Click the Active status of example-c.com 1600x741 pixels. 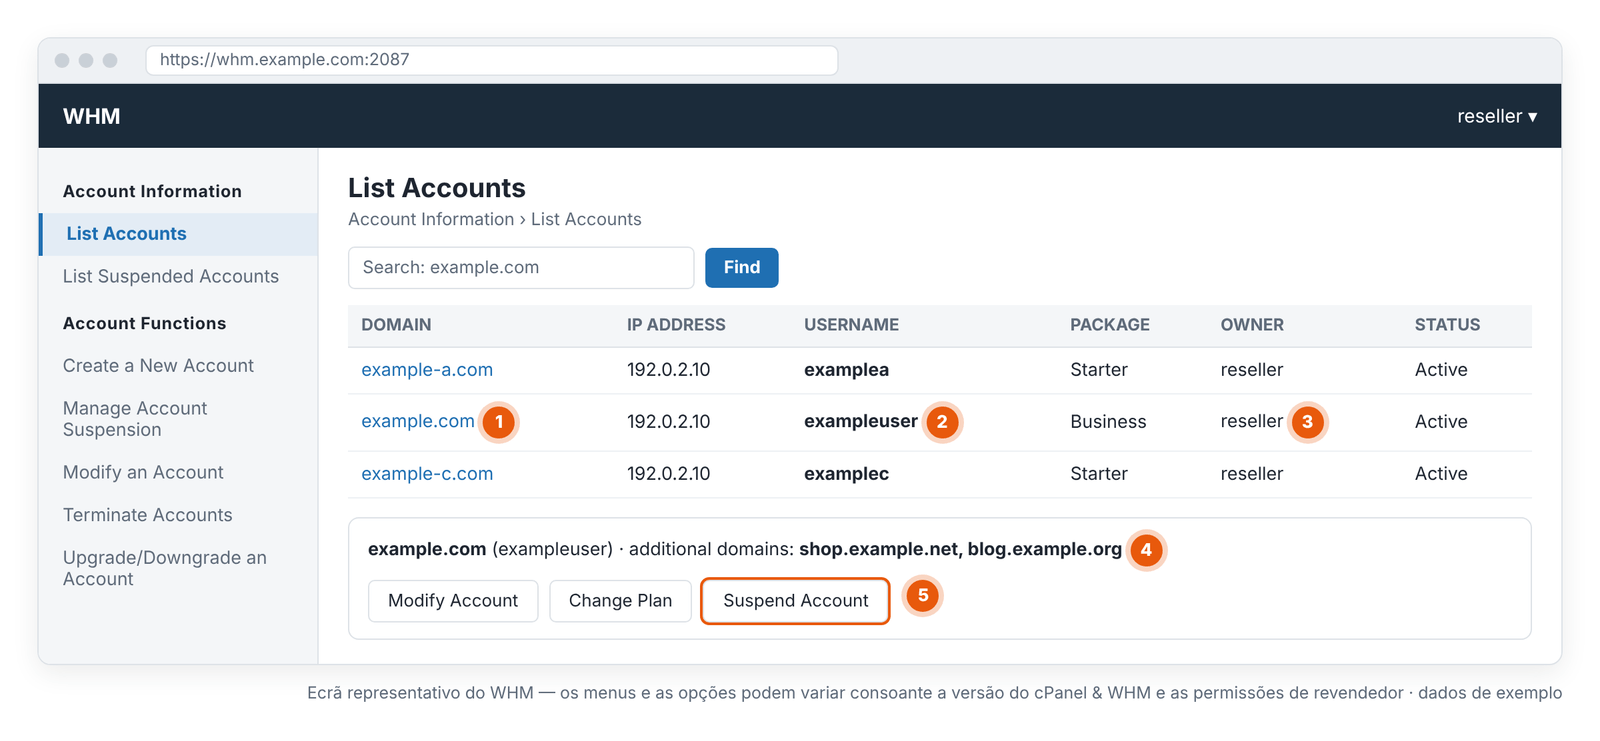[1441, 474]
